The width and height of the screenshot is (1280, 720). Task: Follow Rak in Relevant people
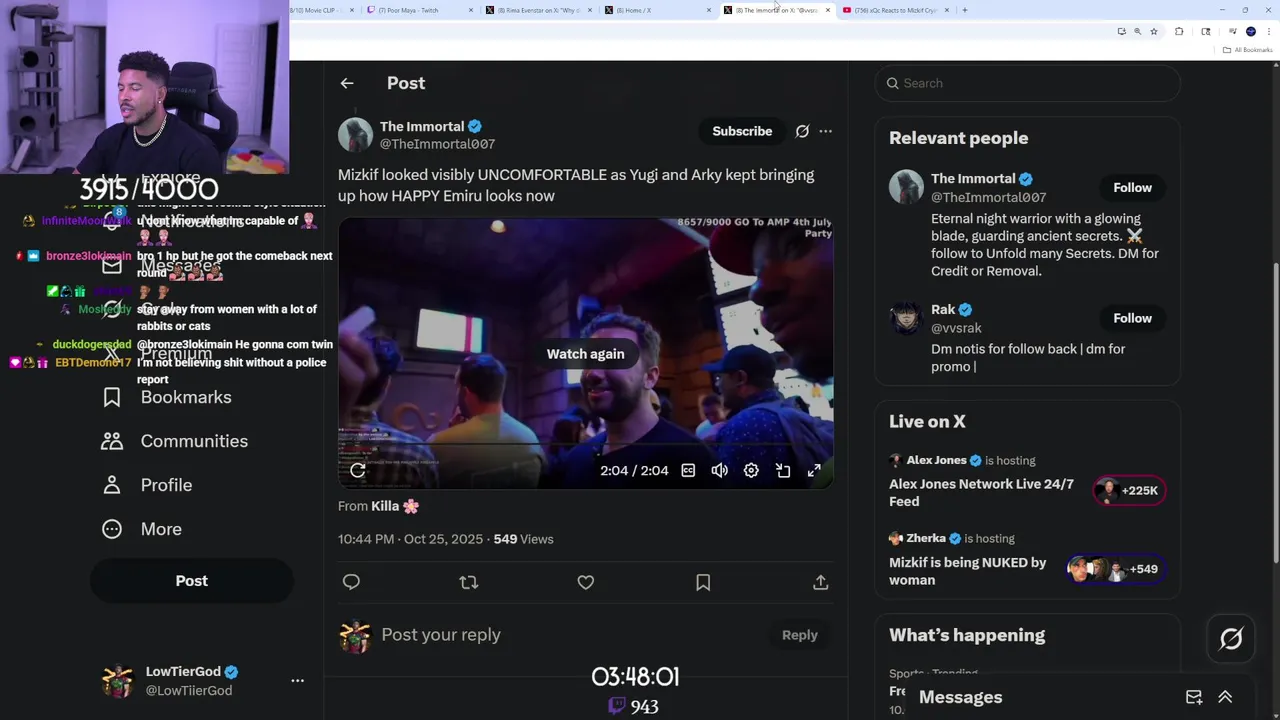(x=1132, y=318)
